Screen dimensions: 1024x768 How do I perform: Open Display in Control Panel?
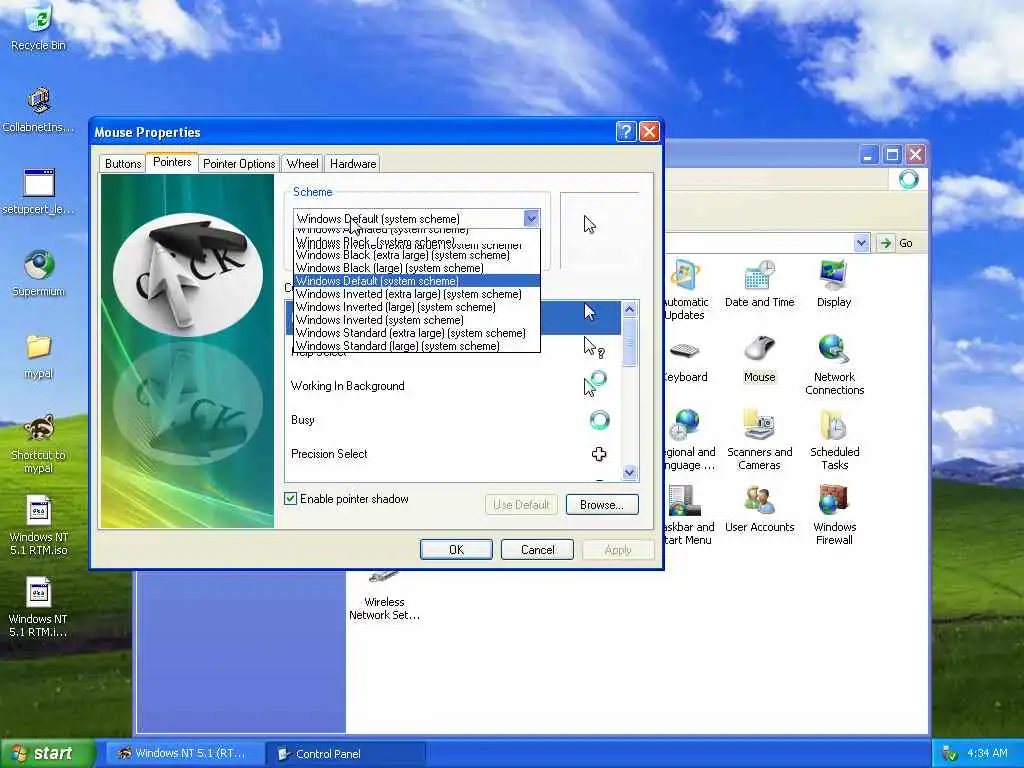834,283
